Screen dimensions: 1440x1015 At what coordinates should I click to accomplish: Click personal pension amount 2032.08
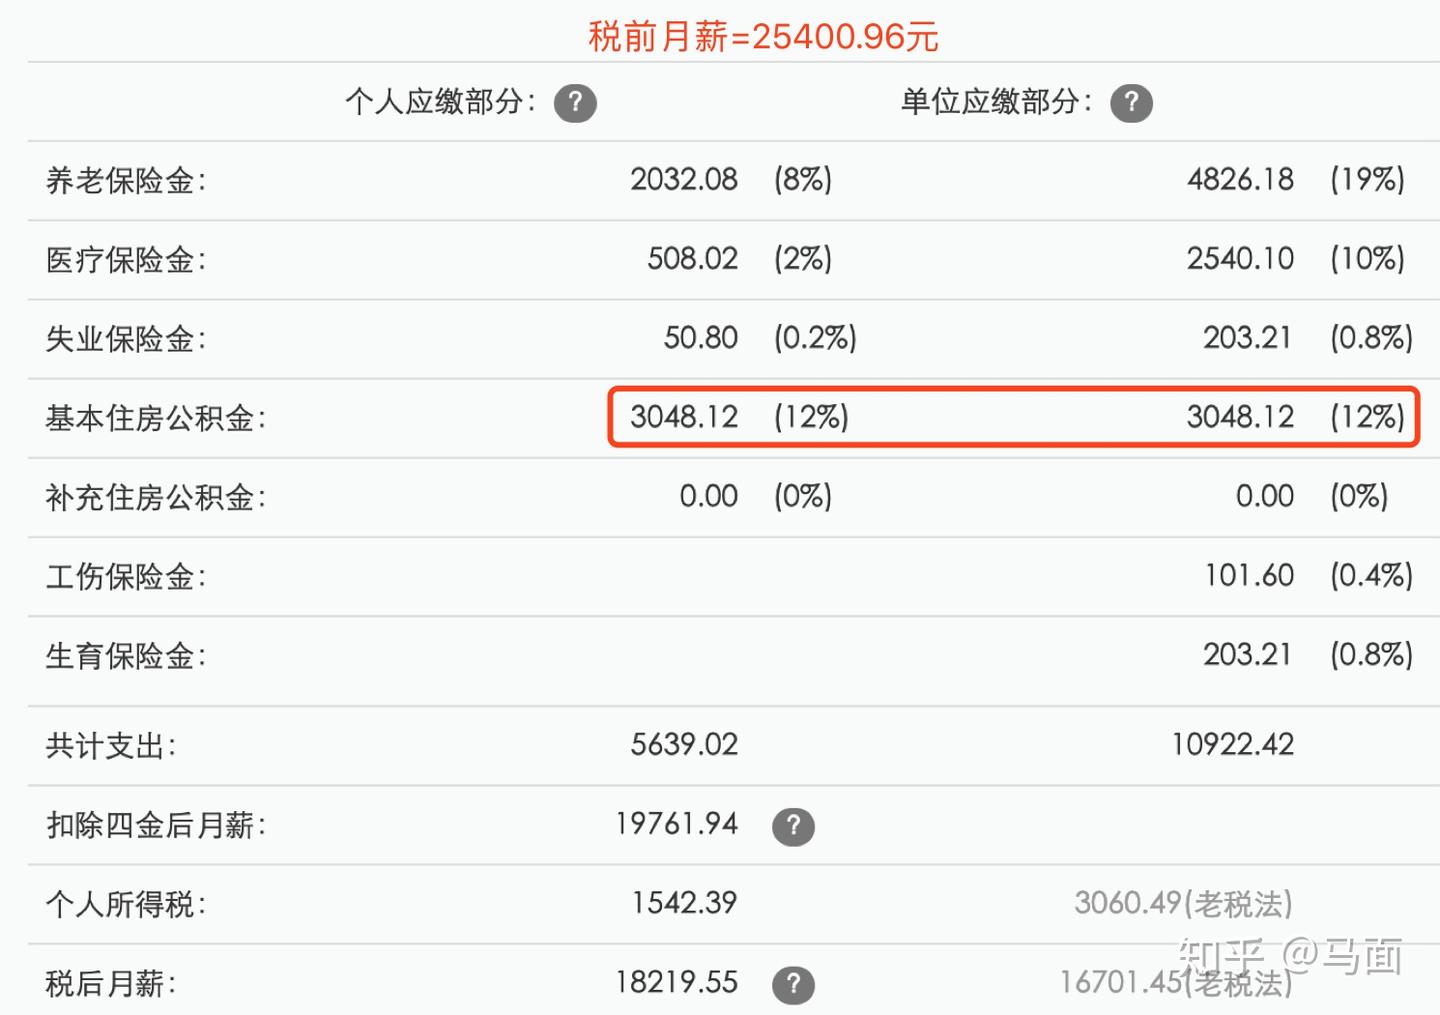pyautogui.click(x=684, y=180)
